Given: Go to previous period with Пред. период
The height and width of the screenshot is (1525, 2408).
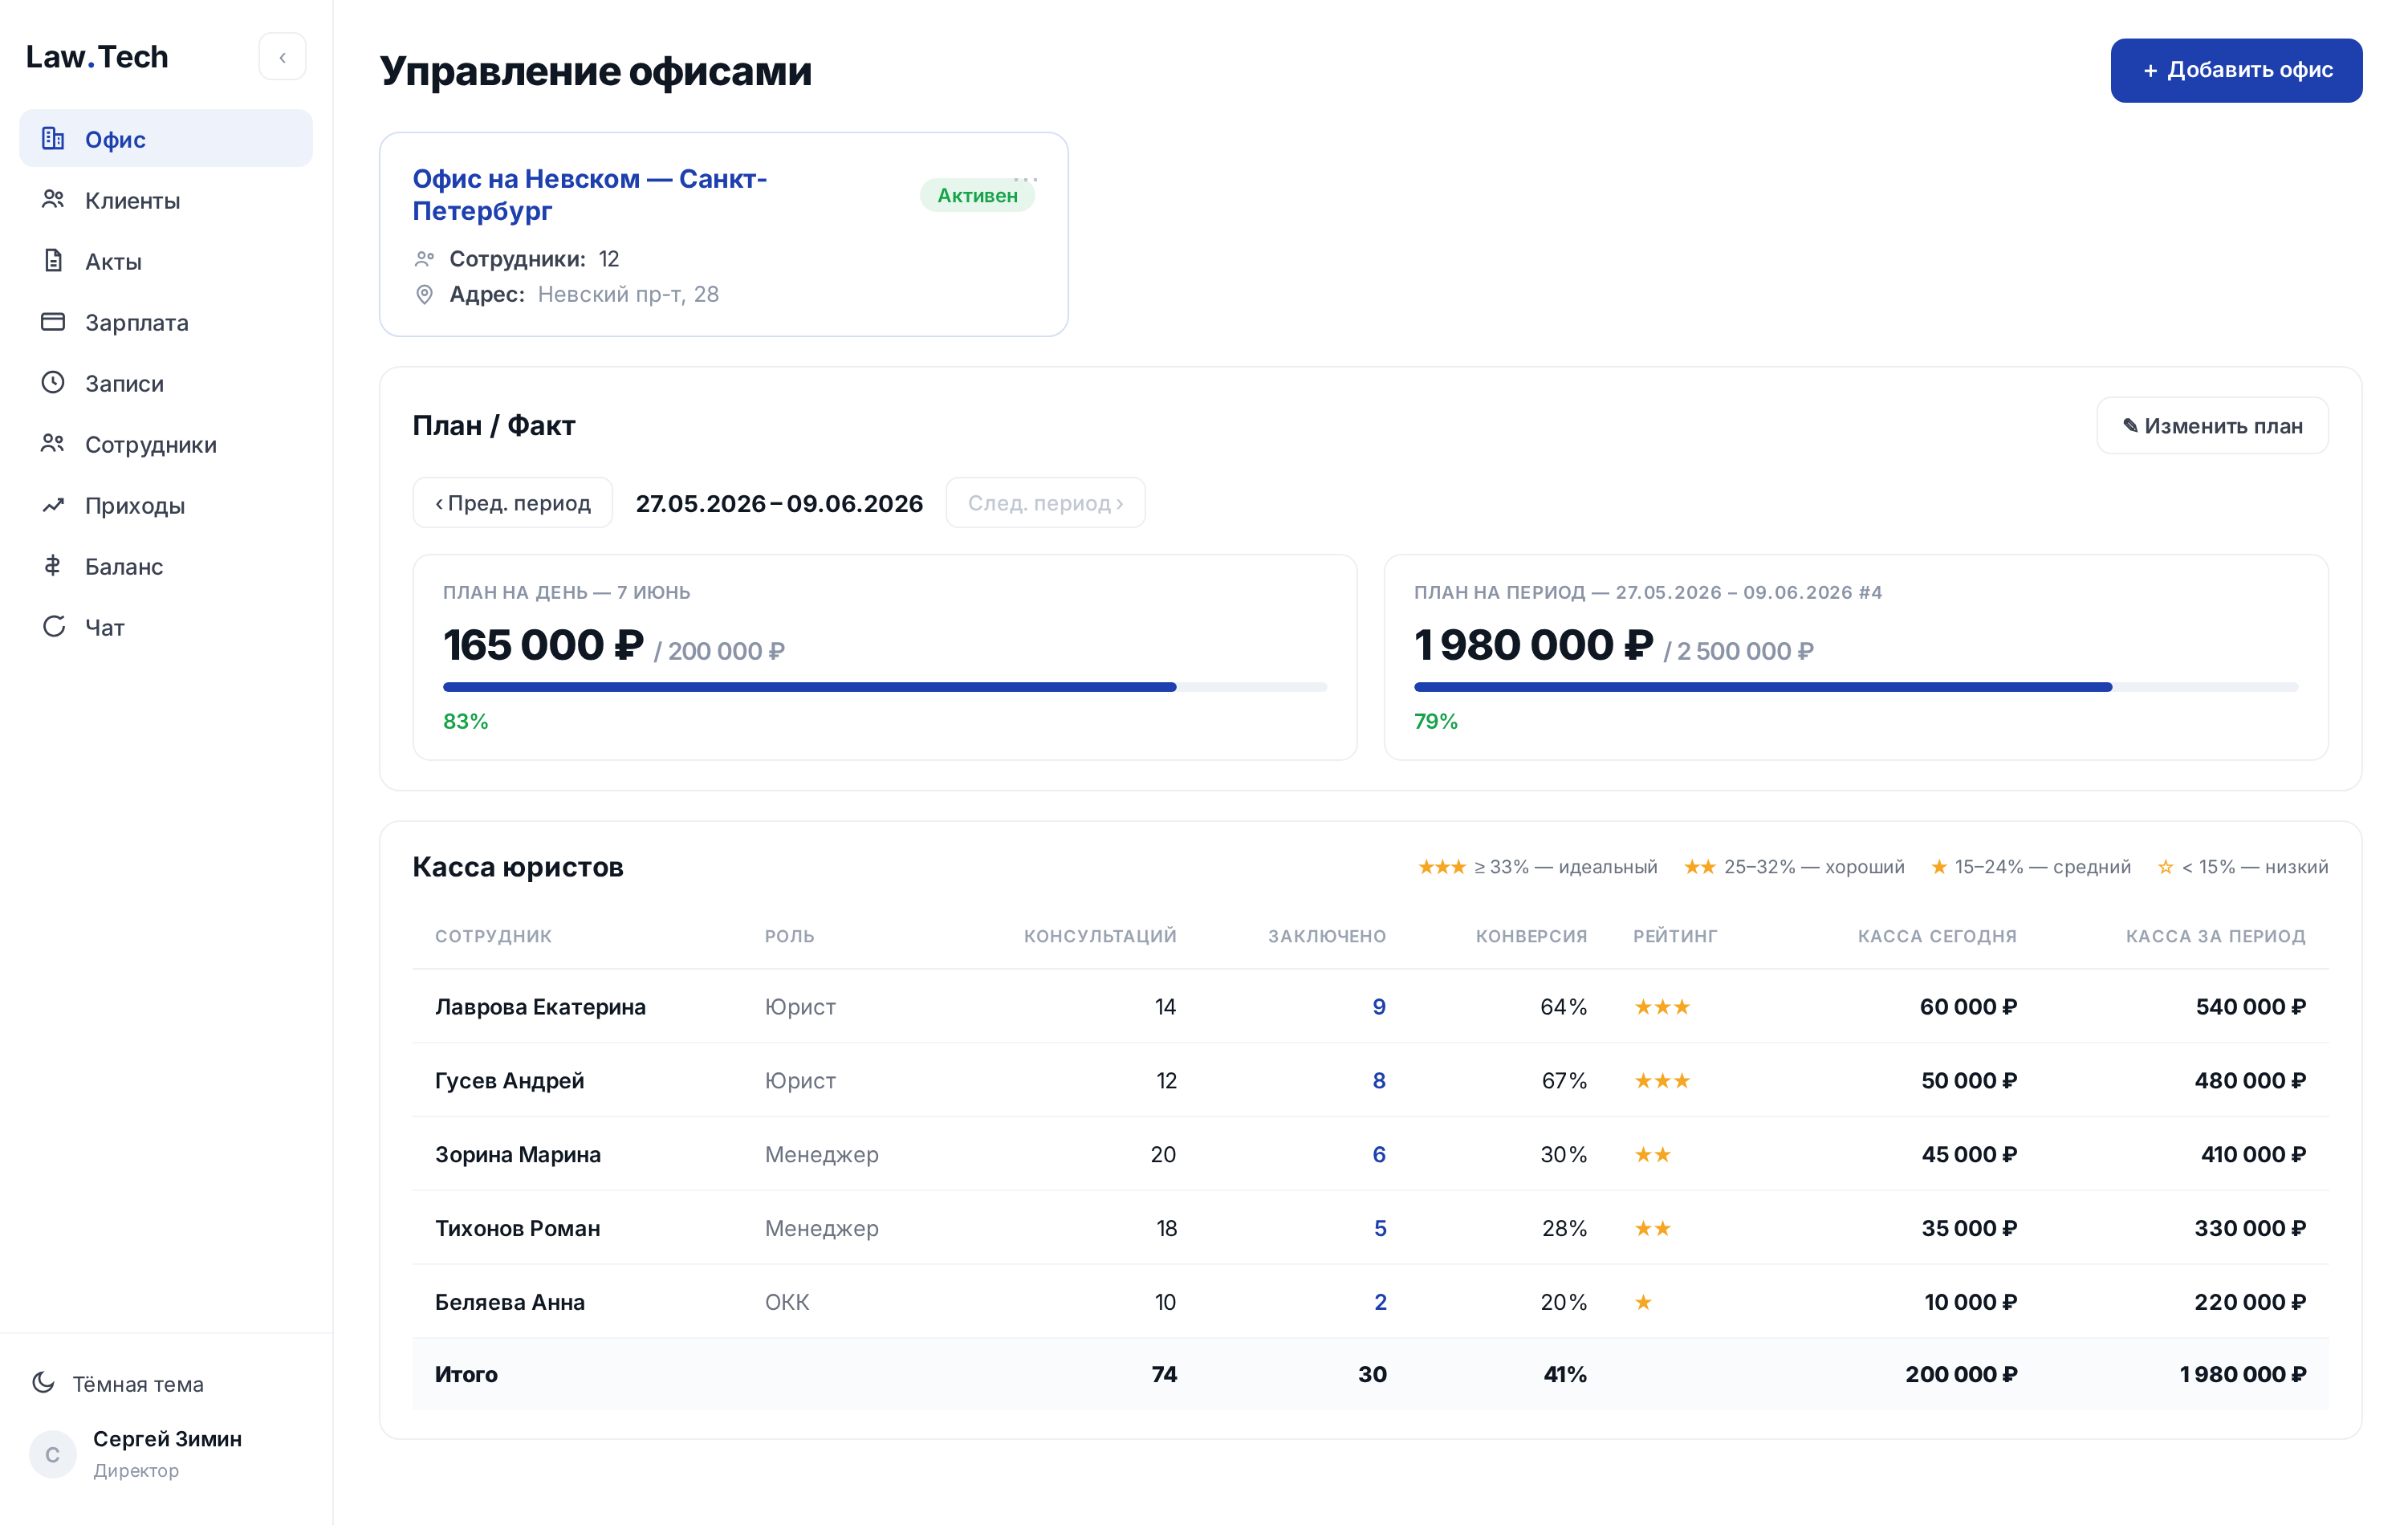Looking at the screenshot, I should 513,503.
